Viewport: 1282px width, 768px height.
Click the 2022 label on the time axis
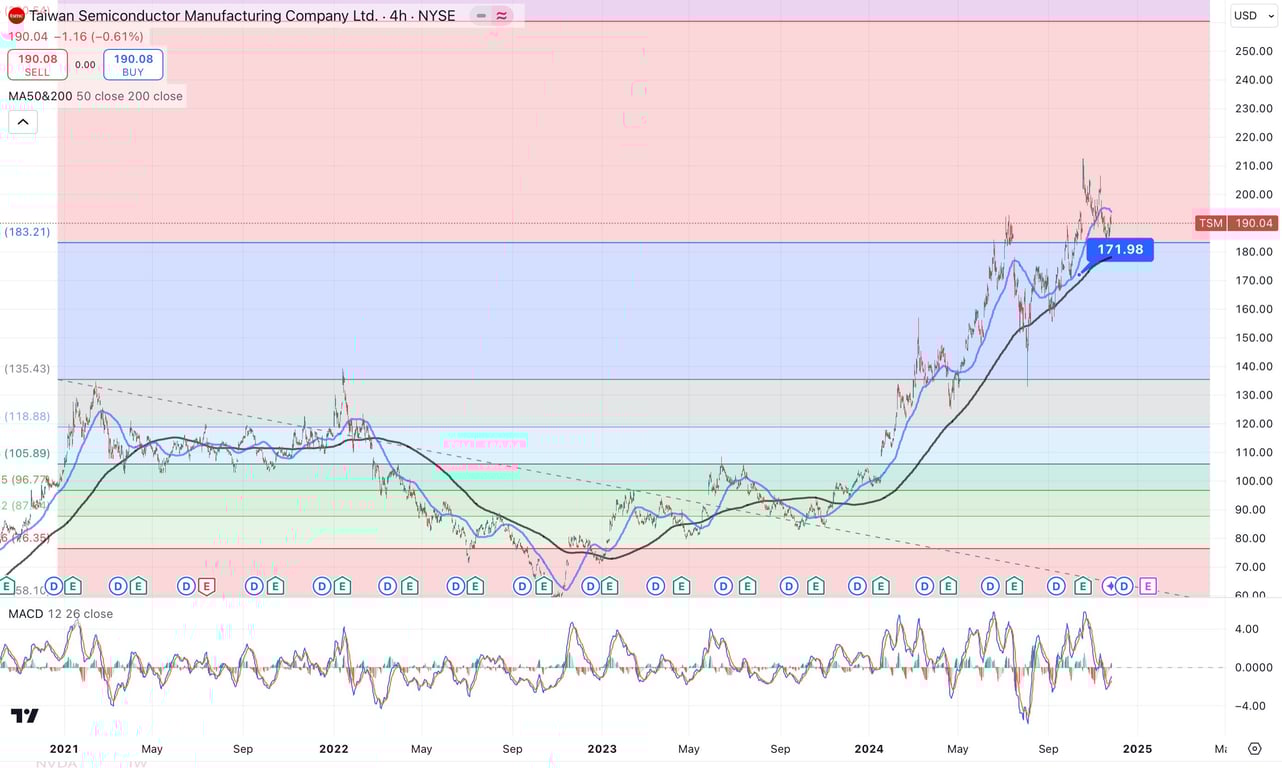click(333, 748)
